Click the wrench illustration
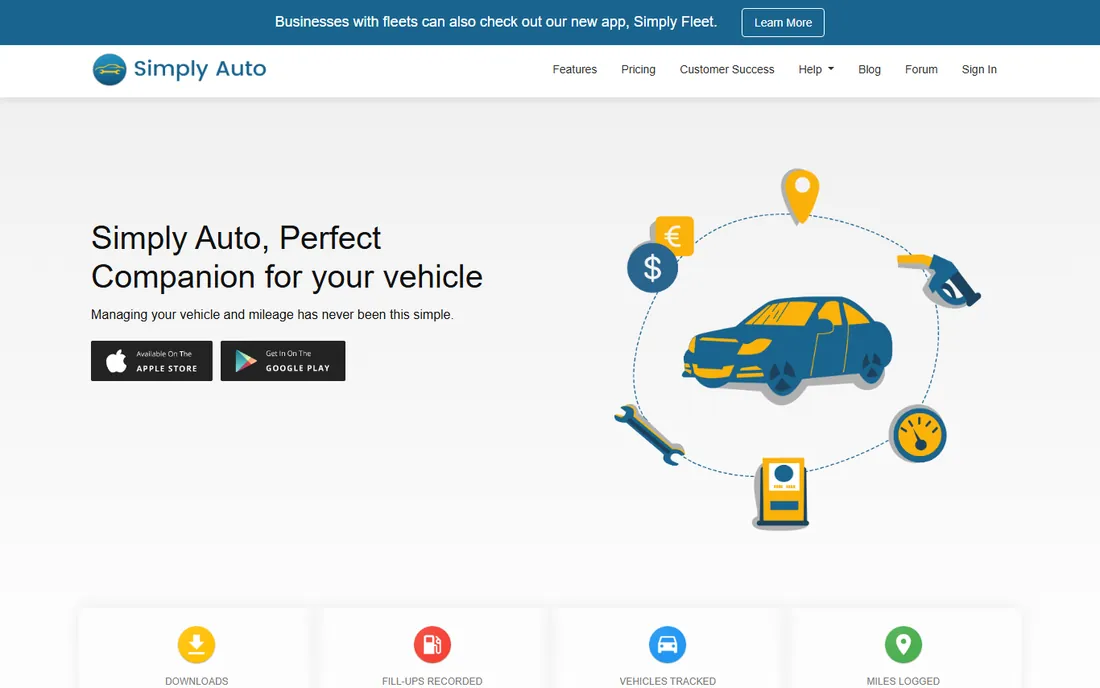 tap(649, 435)
